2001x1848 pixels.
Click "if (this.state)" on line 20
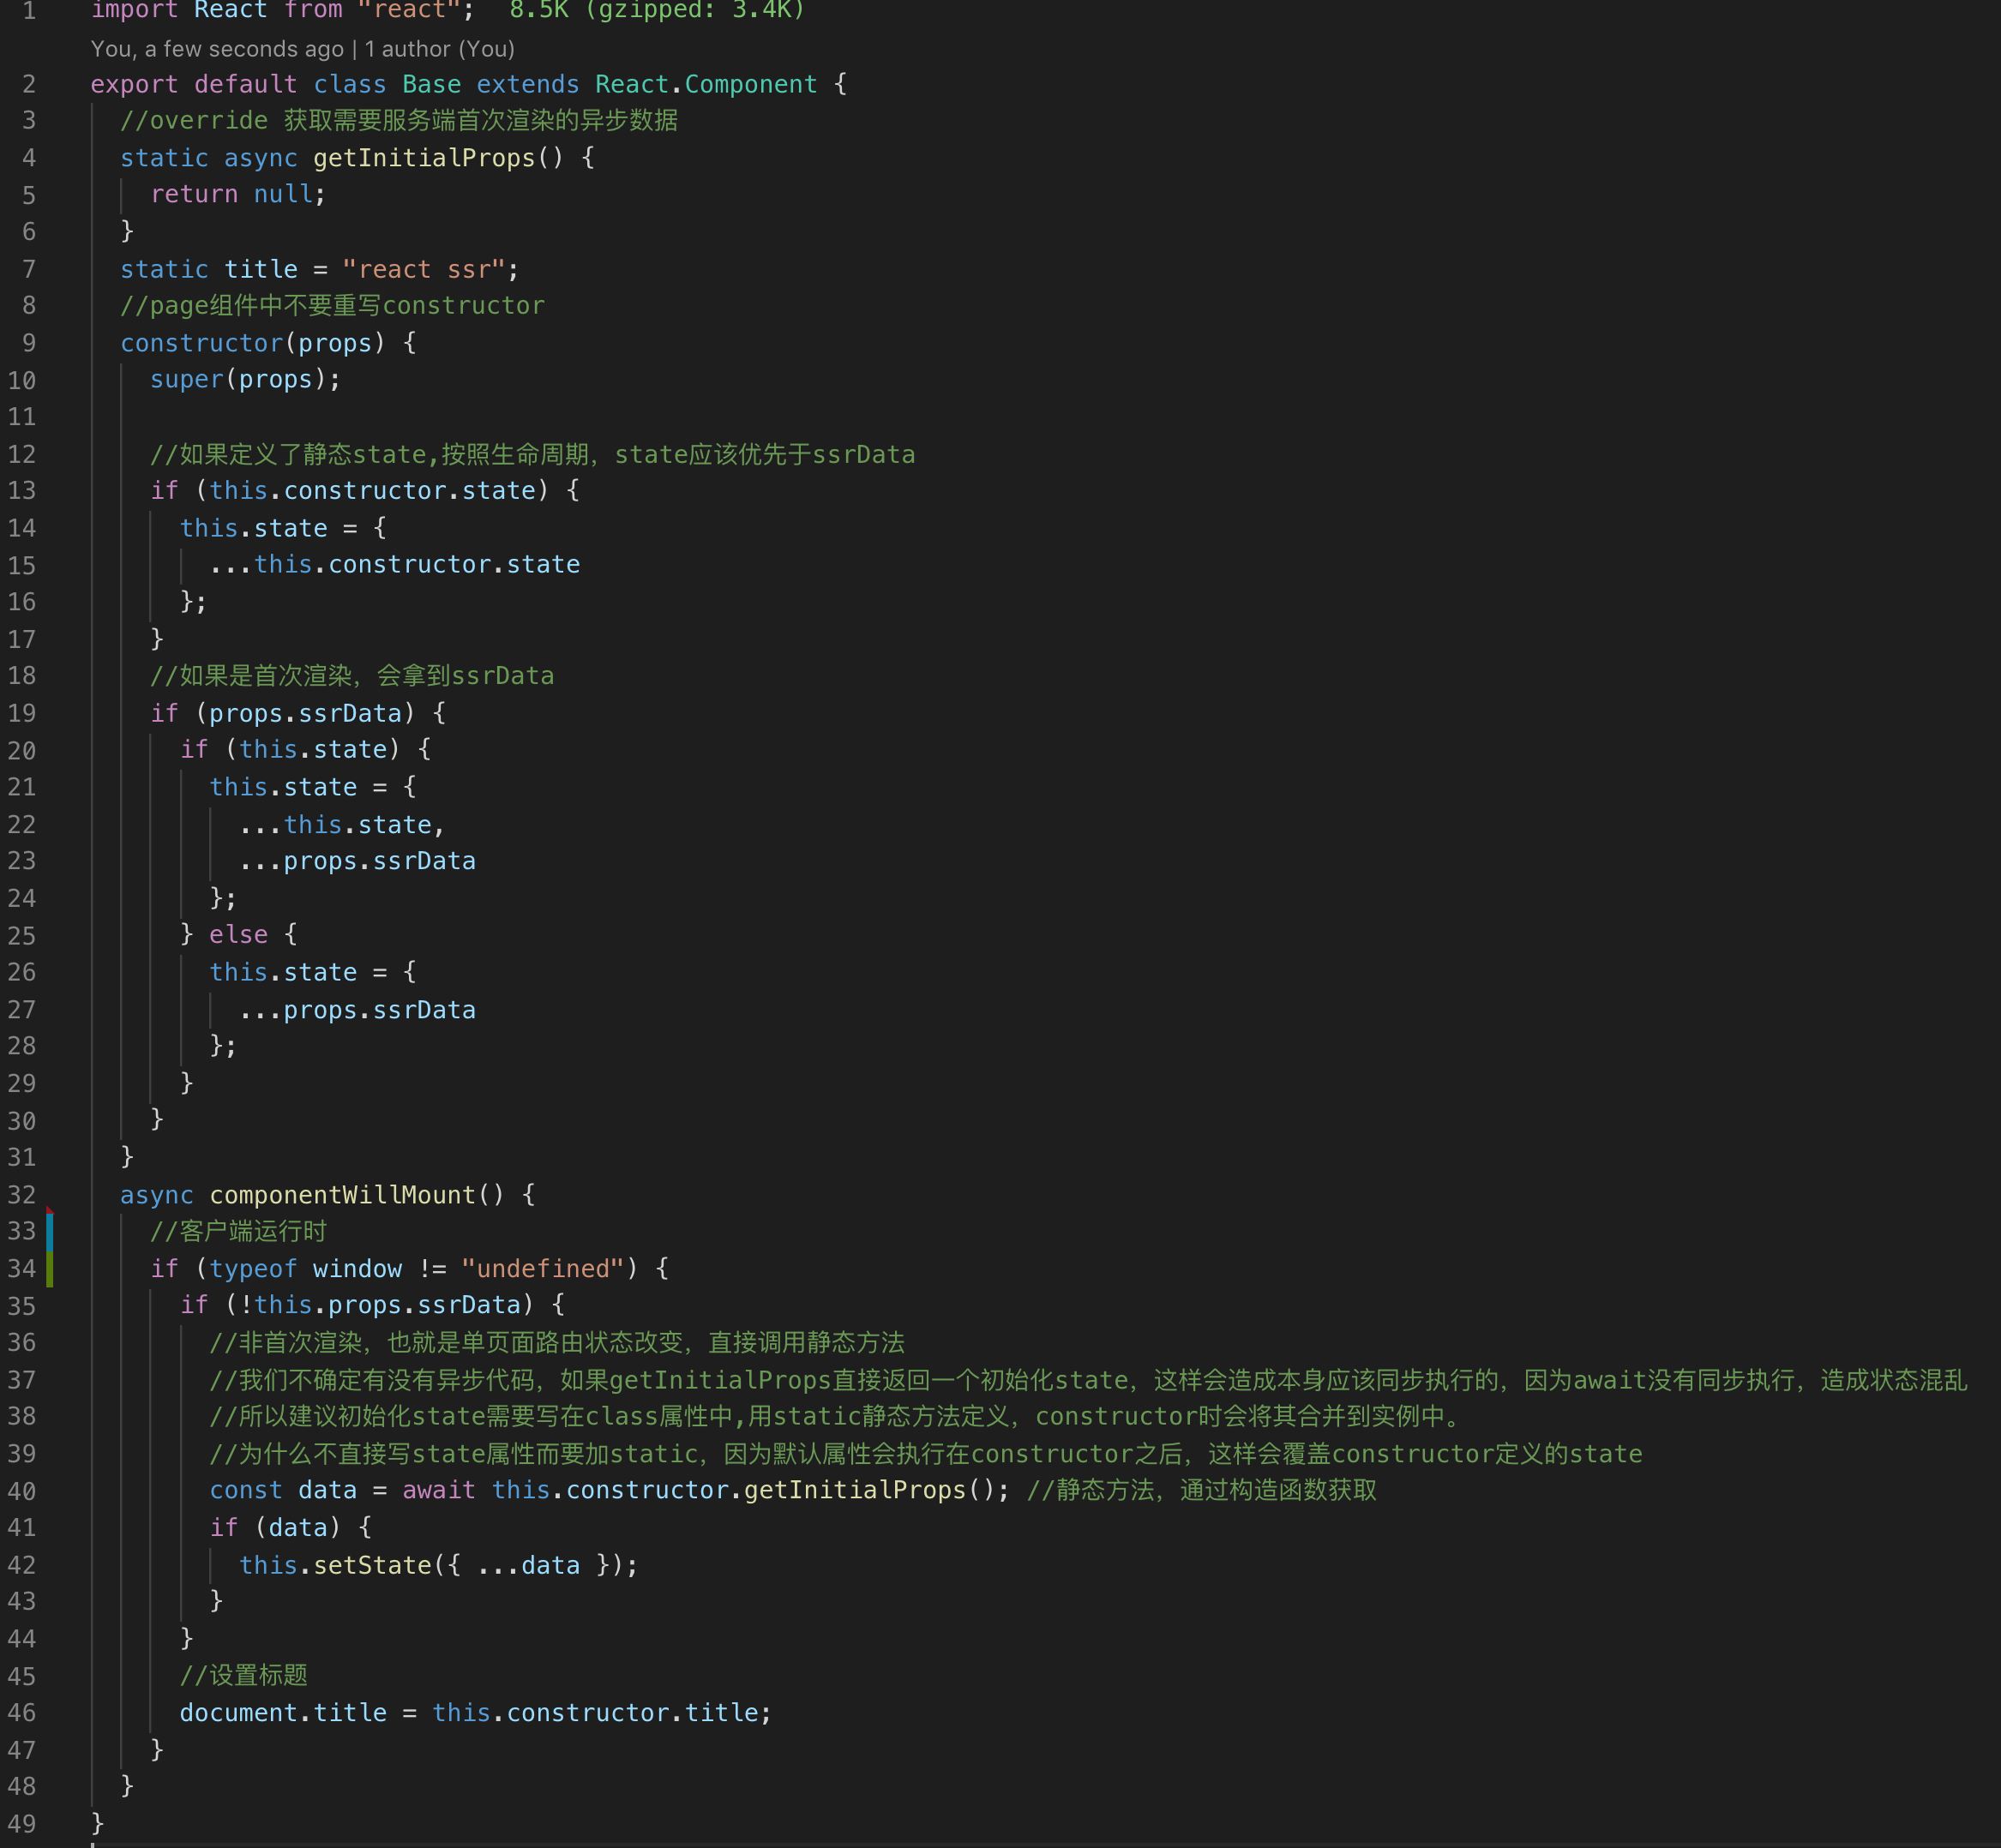click(x=290, y=749)
